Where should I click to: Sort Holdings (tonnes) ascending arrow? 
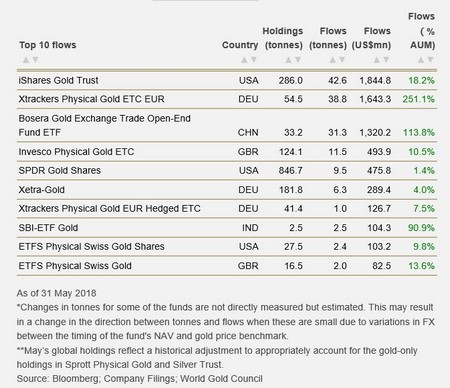point(289,60)
